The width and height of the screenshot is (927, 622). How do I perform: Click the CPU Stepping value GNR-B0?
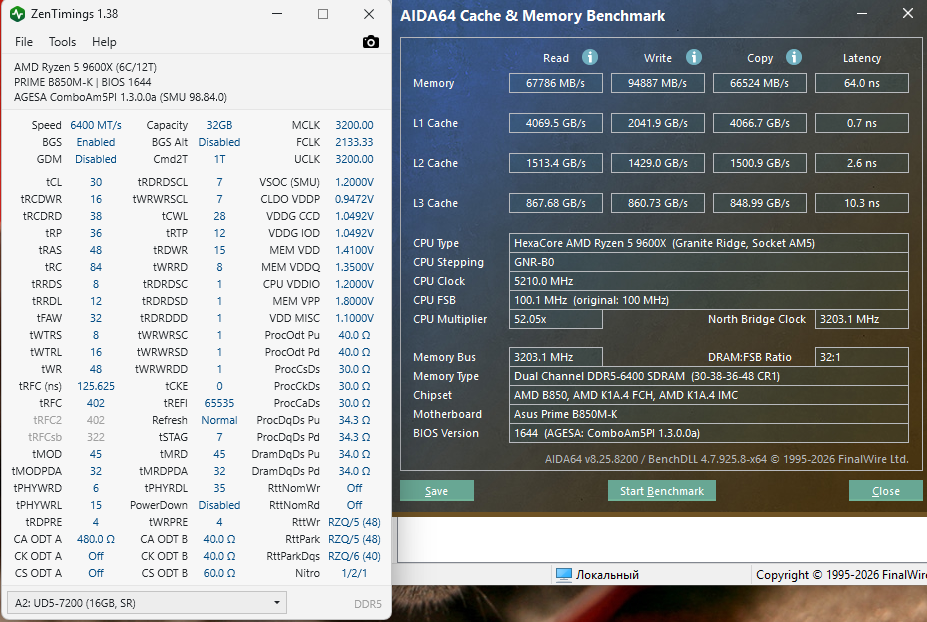[708, 262]
